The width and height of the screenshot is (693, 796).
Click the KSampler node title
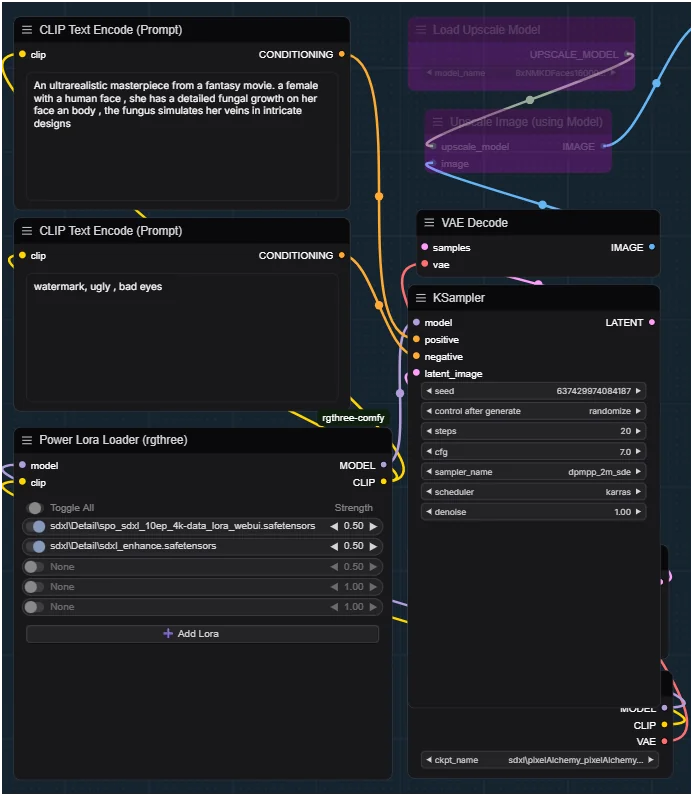(458, 298)
